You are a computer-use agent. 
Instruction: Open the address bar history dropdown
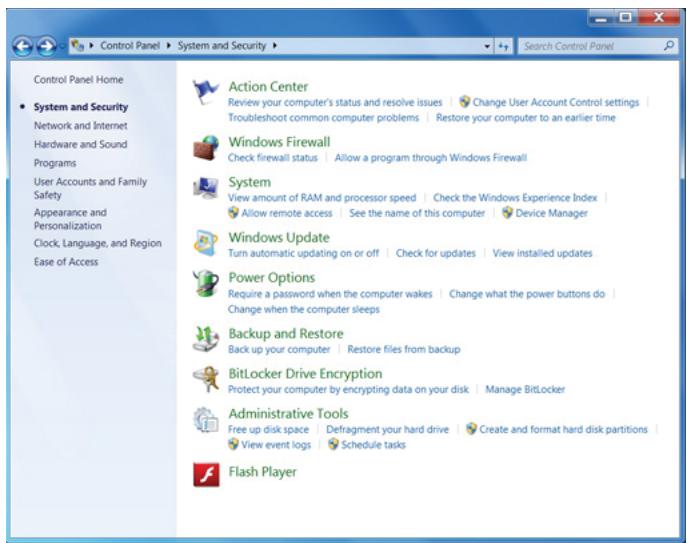coord(487,46)
